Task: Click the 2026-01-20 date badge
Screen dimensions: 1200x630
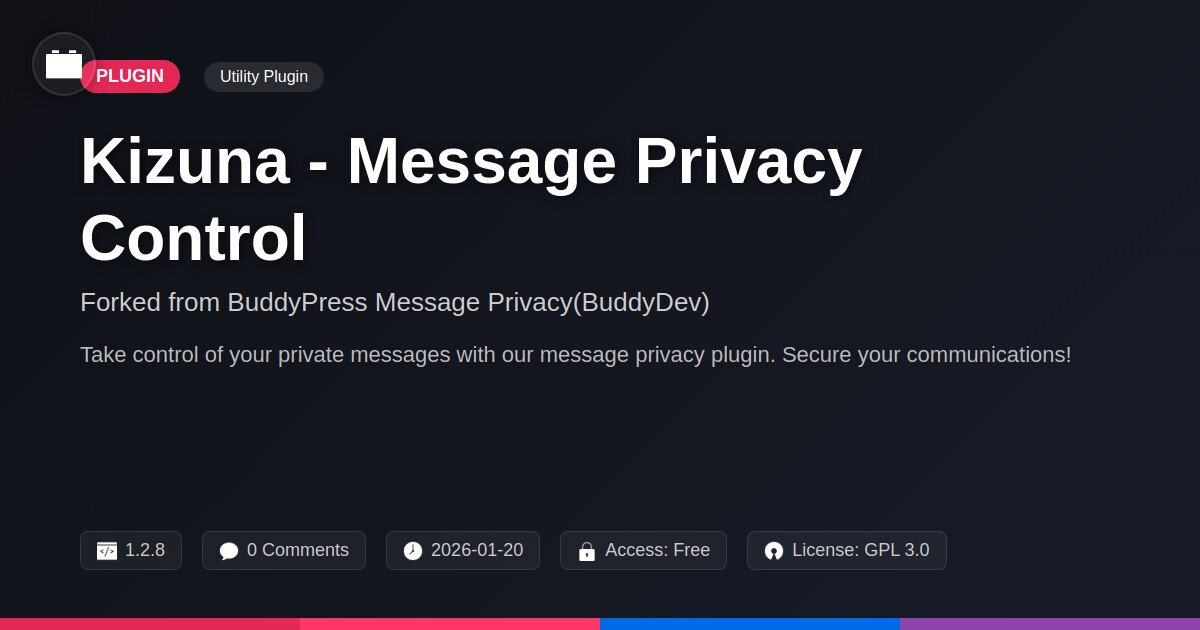Action: [463, 550]
